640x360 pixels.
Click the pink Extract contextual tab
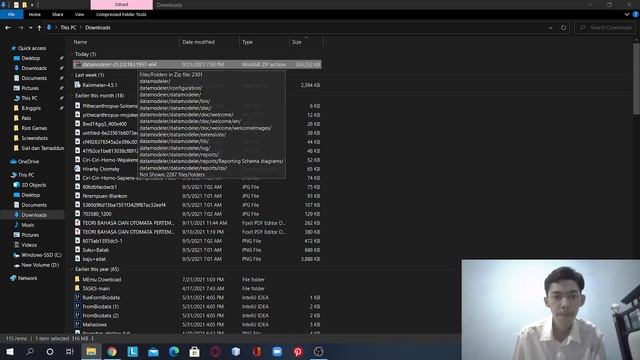pyautogui.click(x=122, y=5)
